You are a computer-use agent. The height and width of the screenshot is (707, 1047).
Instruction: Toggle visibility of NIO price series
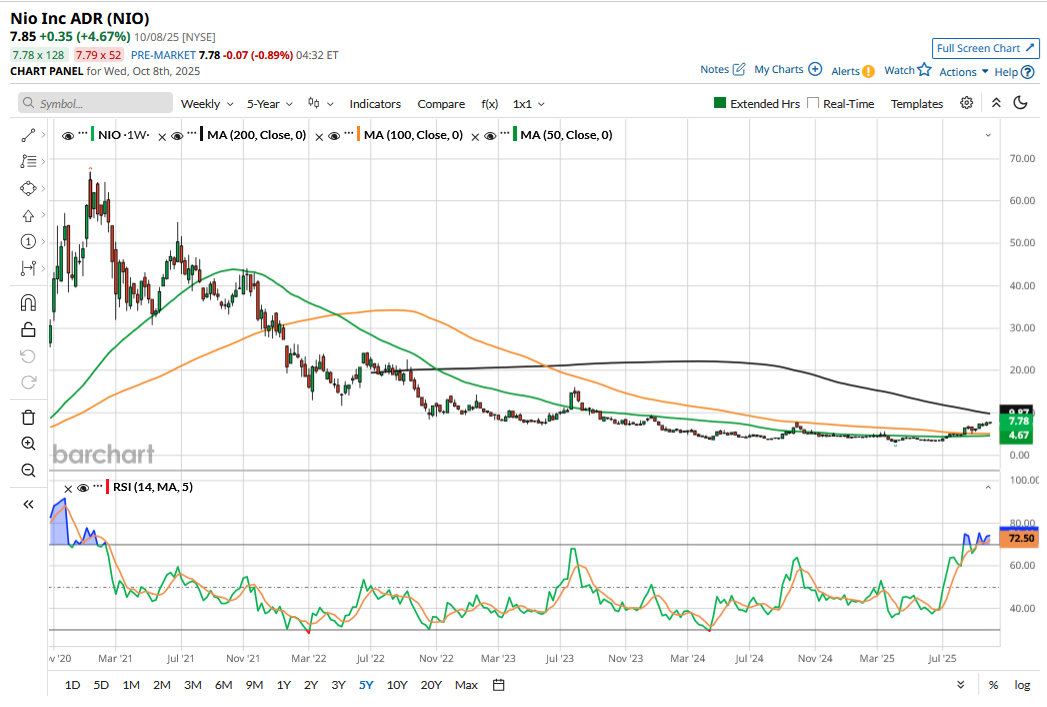click(67, 136)
